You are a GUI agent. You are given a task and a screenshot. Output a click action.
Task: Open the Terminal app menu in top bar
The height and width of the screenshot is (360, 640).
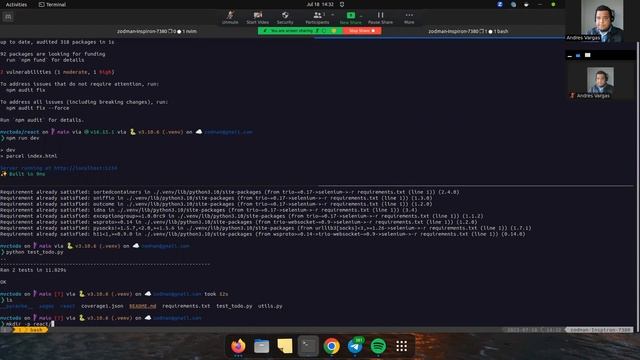pyautogui.click(x=52, y=4)
